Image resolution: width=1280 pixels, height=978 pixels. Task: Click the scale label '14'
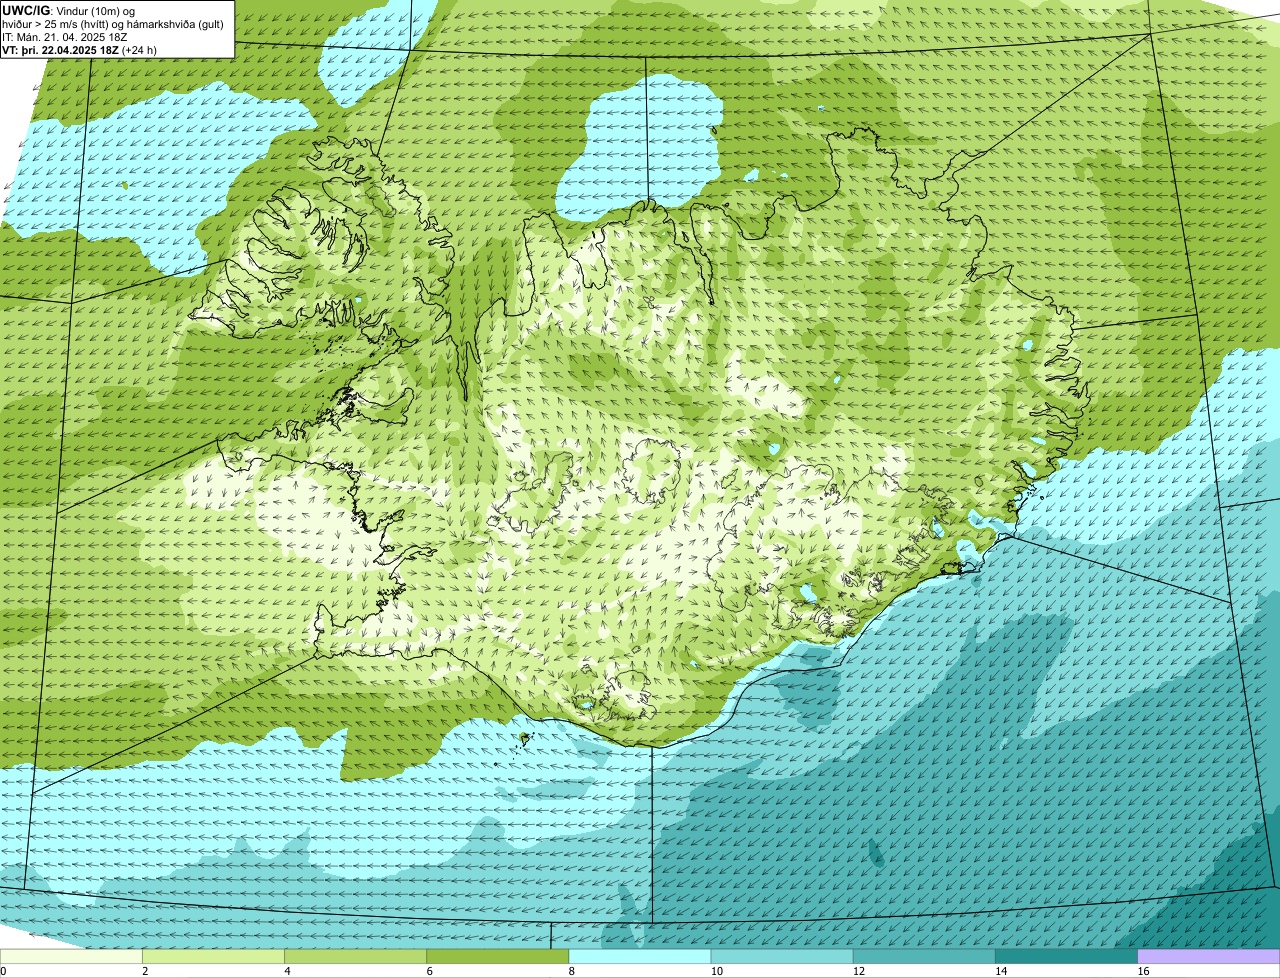[1001, 971]
